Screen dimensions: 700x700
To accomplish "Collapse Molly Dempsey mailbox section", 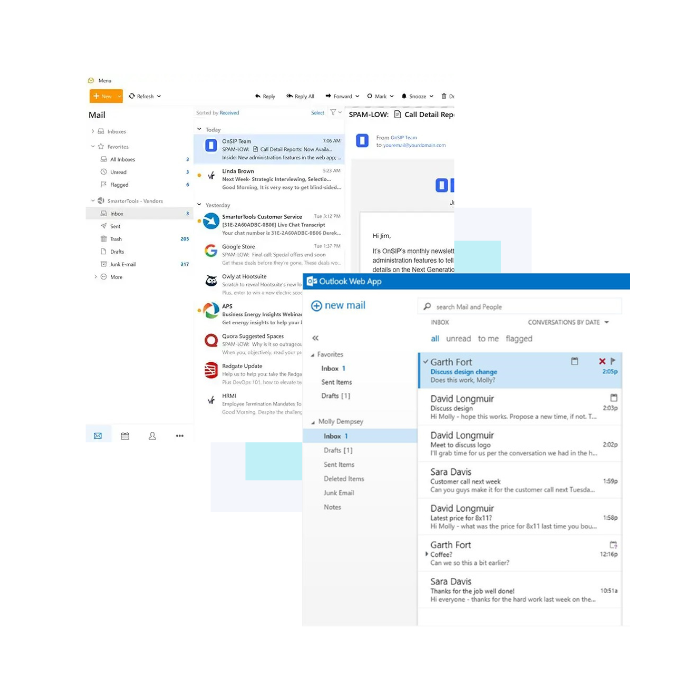I will coord(313,422).
